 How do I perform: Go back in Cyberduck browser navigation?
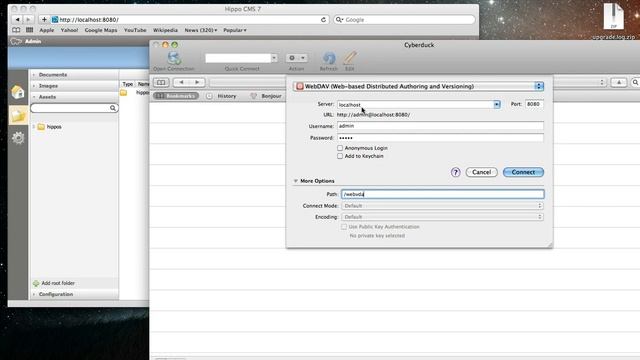point(181,82)
